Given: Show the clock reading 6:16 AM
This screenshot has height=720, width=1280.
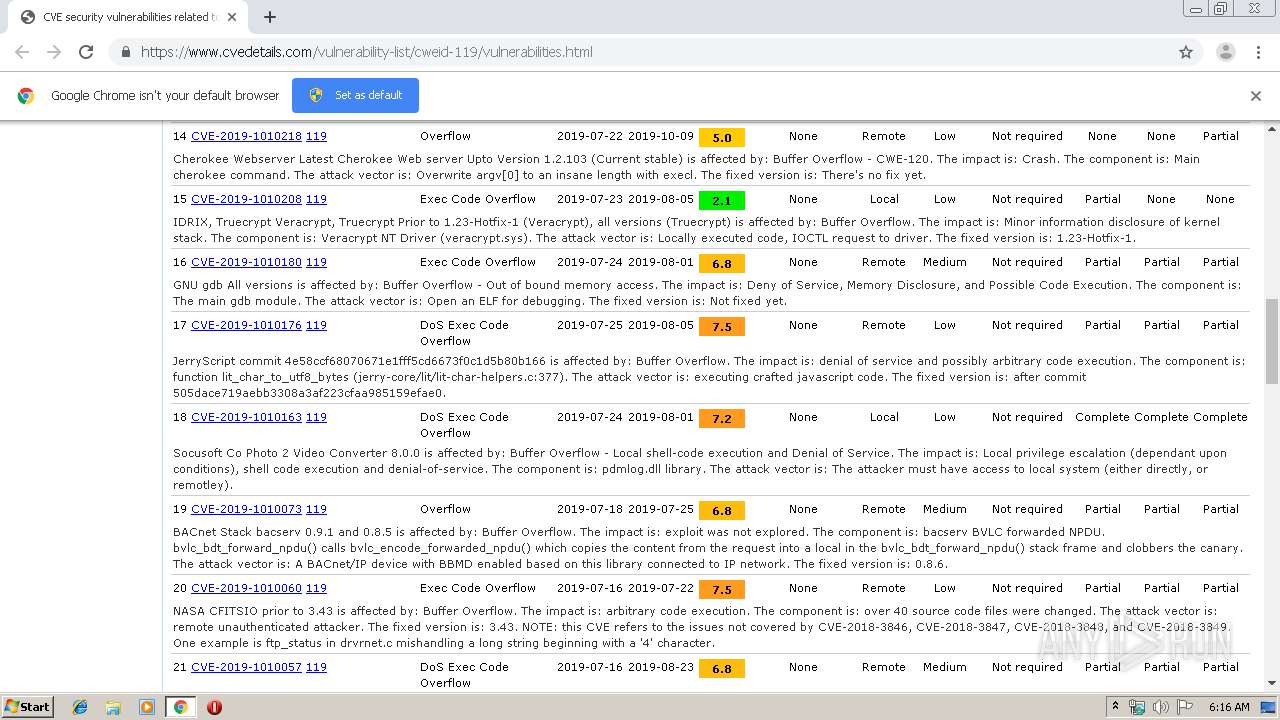Looking at the screenshot, I should (1229, 707).
